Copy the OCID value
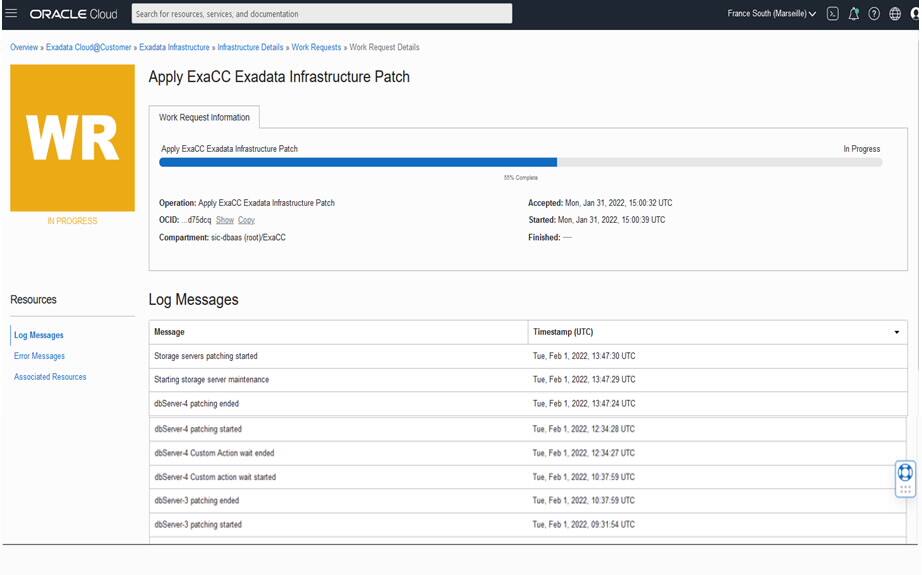Viewport: 922px width, 575px height. tap(246, 220)
